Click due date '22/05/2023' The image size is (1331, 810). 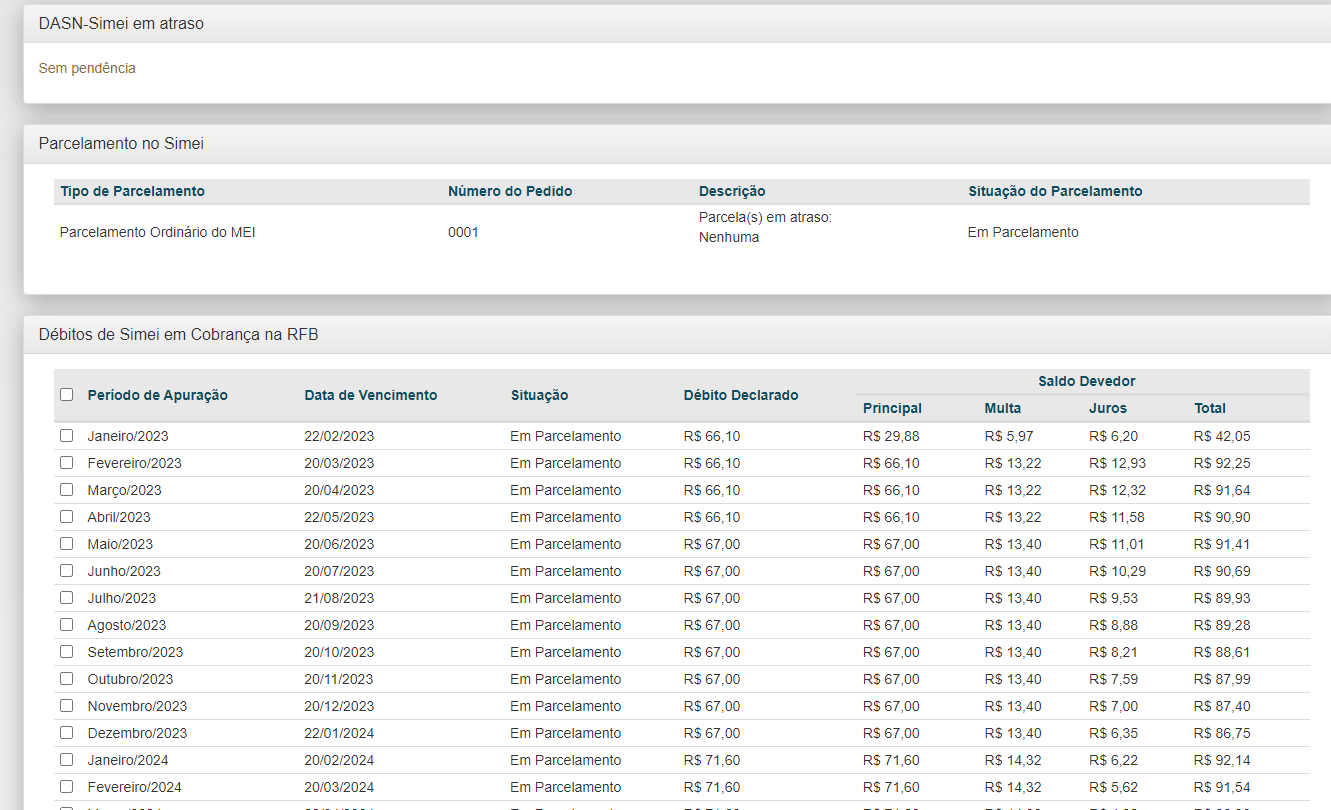pyautogui.click(x=339, y=517)
